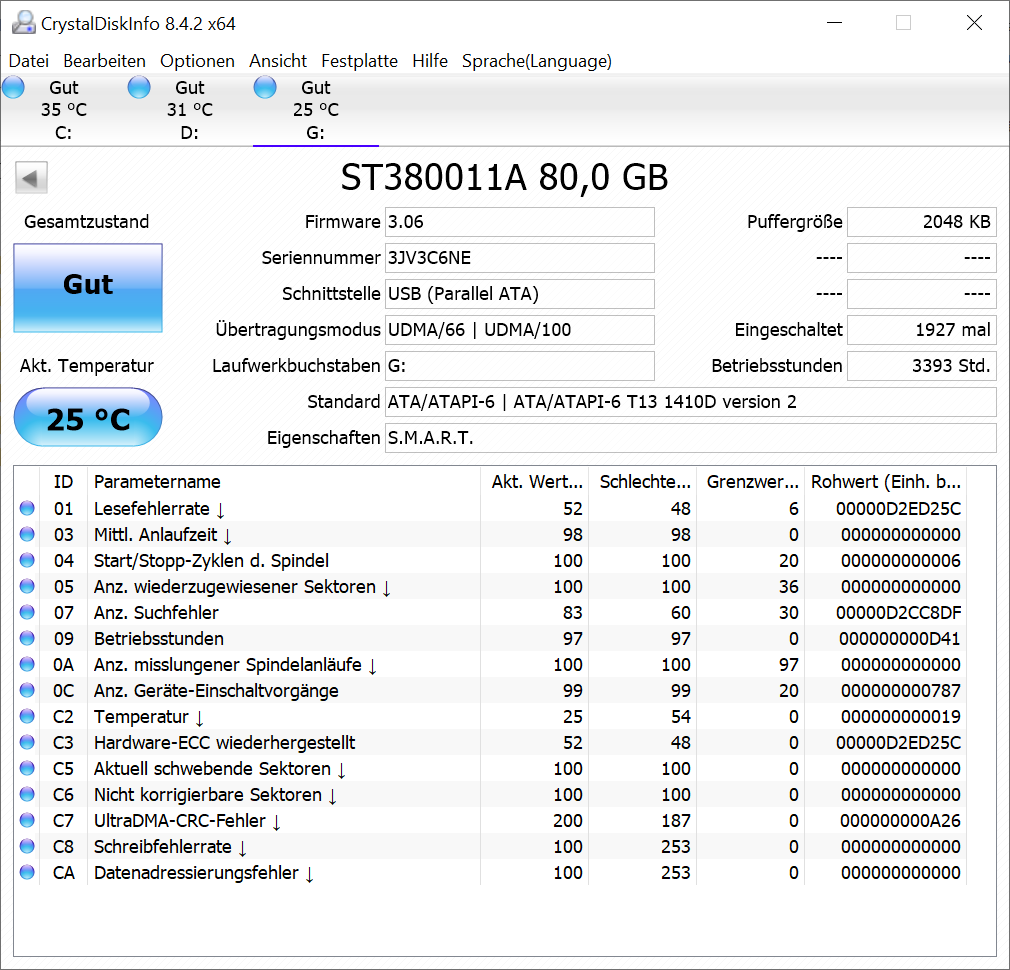Click status dot for misslungener Spindelanläufe row

[x=27, y=664]
